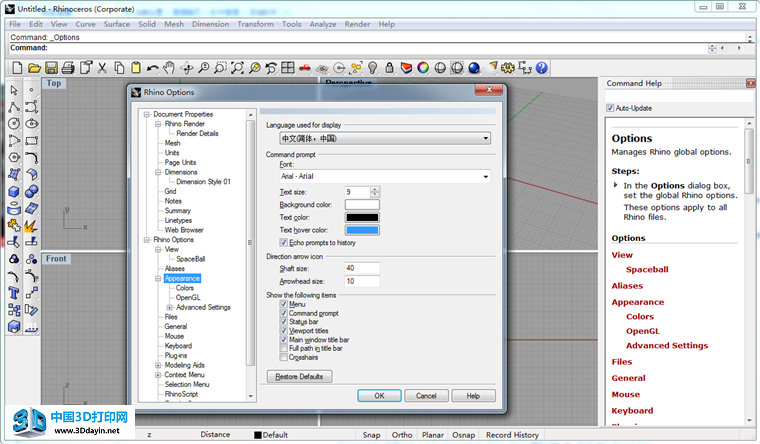Save with the floppy disk icon

tap(51, 68)
